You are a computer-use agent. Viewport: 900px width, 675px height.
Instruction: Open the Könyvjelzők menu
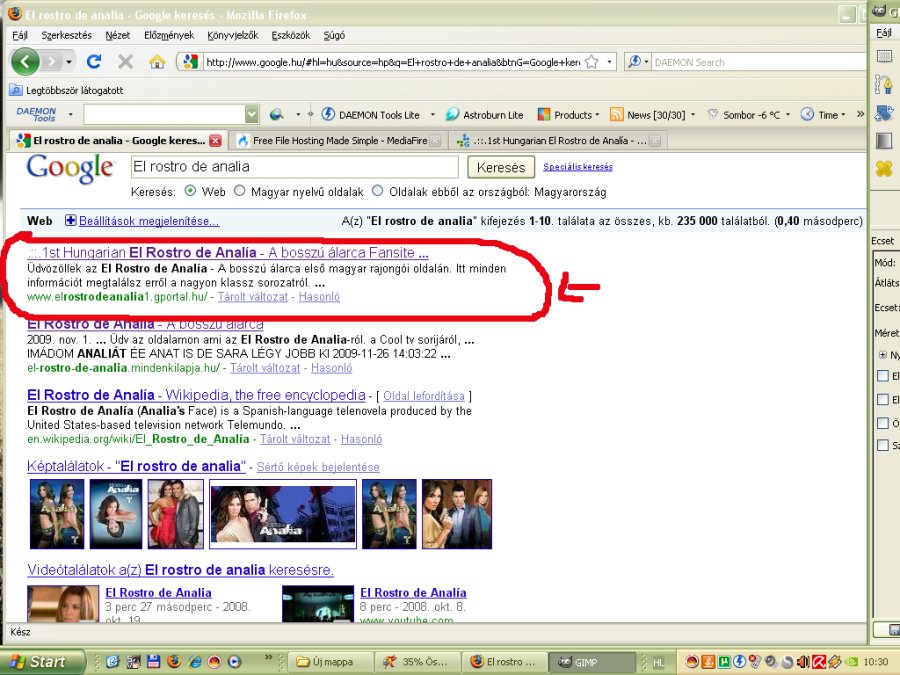(x=232, y=35)
